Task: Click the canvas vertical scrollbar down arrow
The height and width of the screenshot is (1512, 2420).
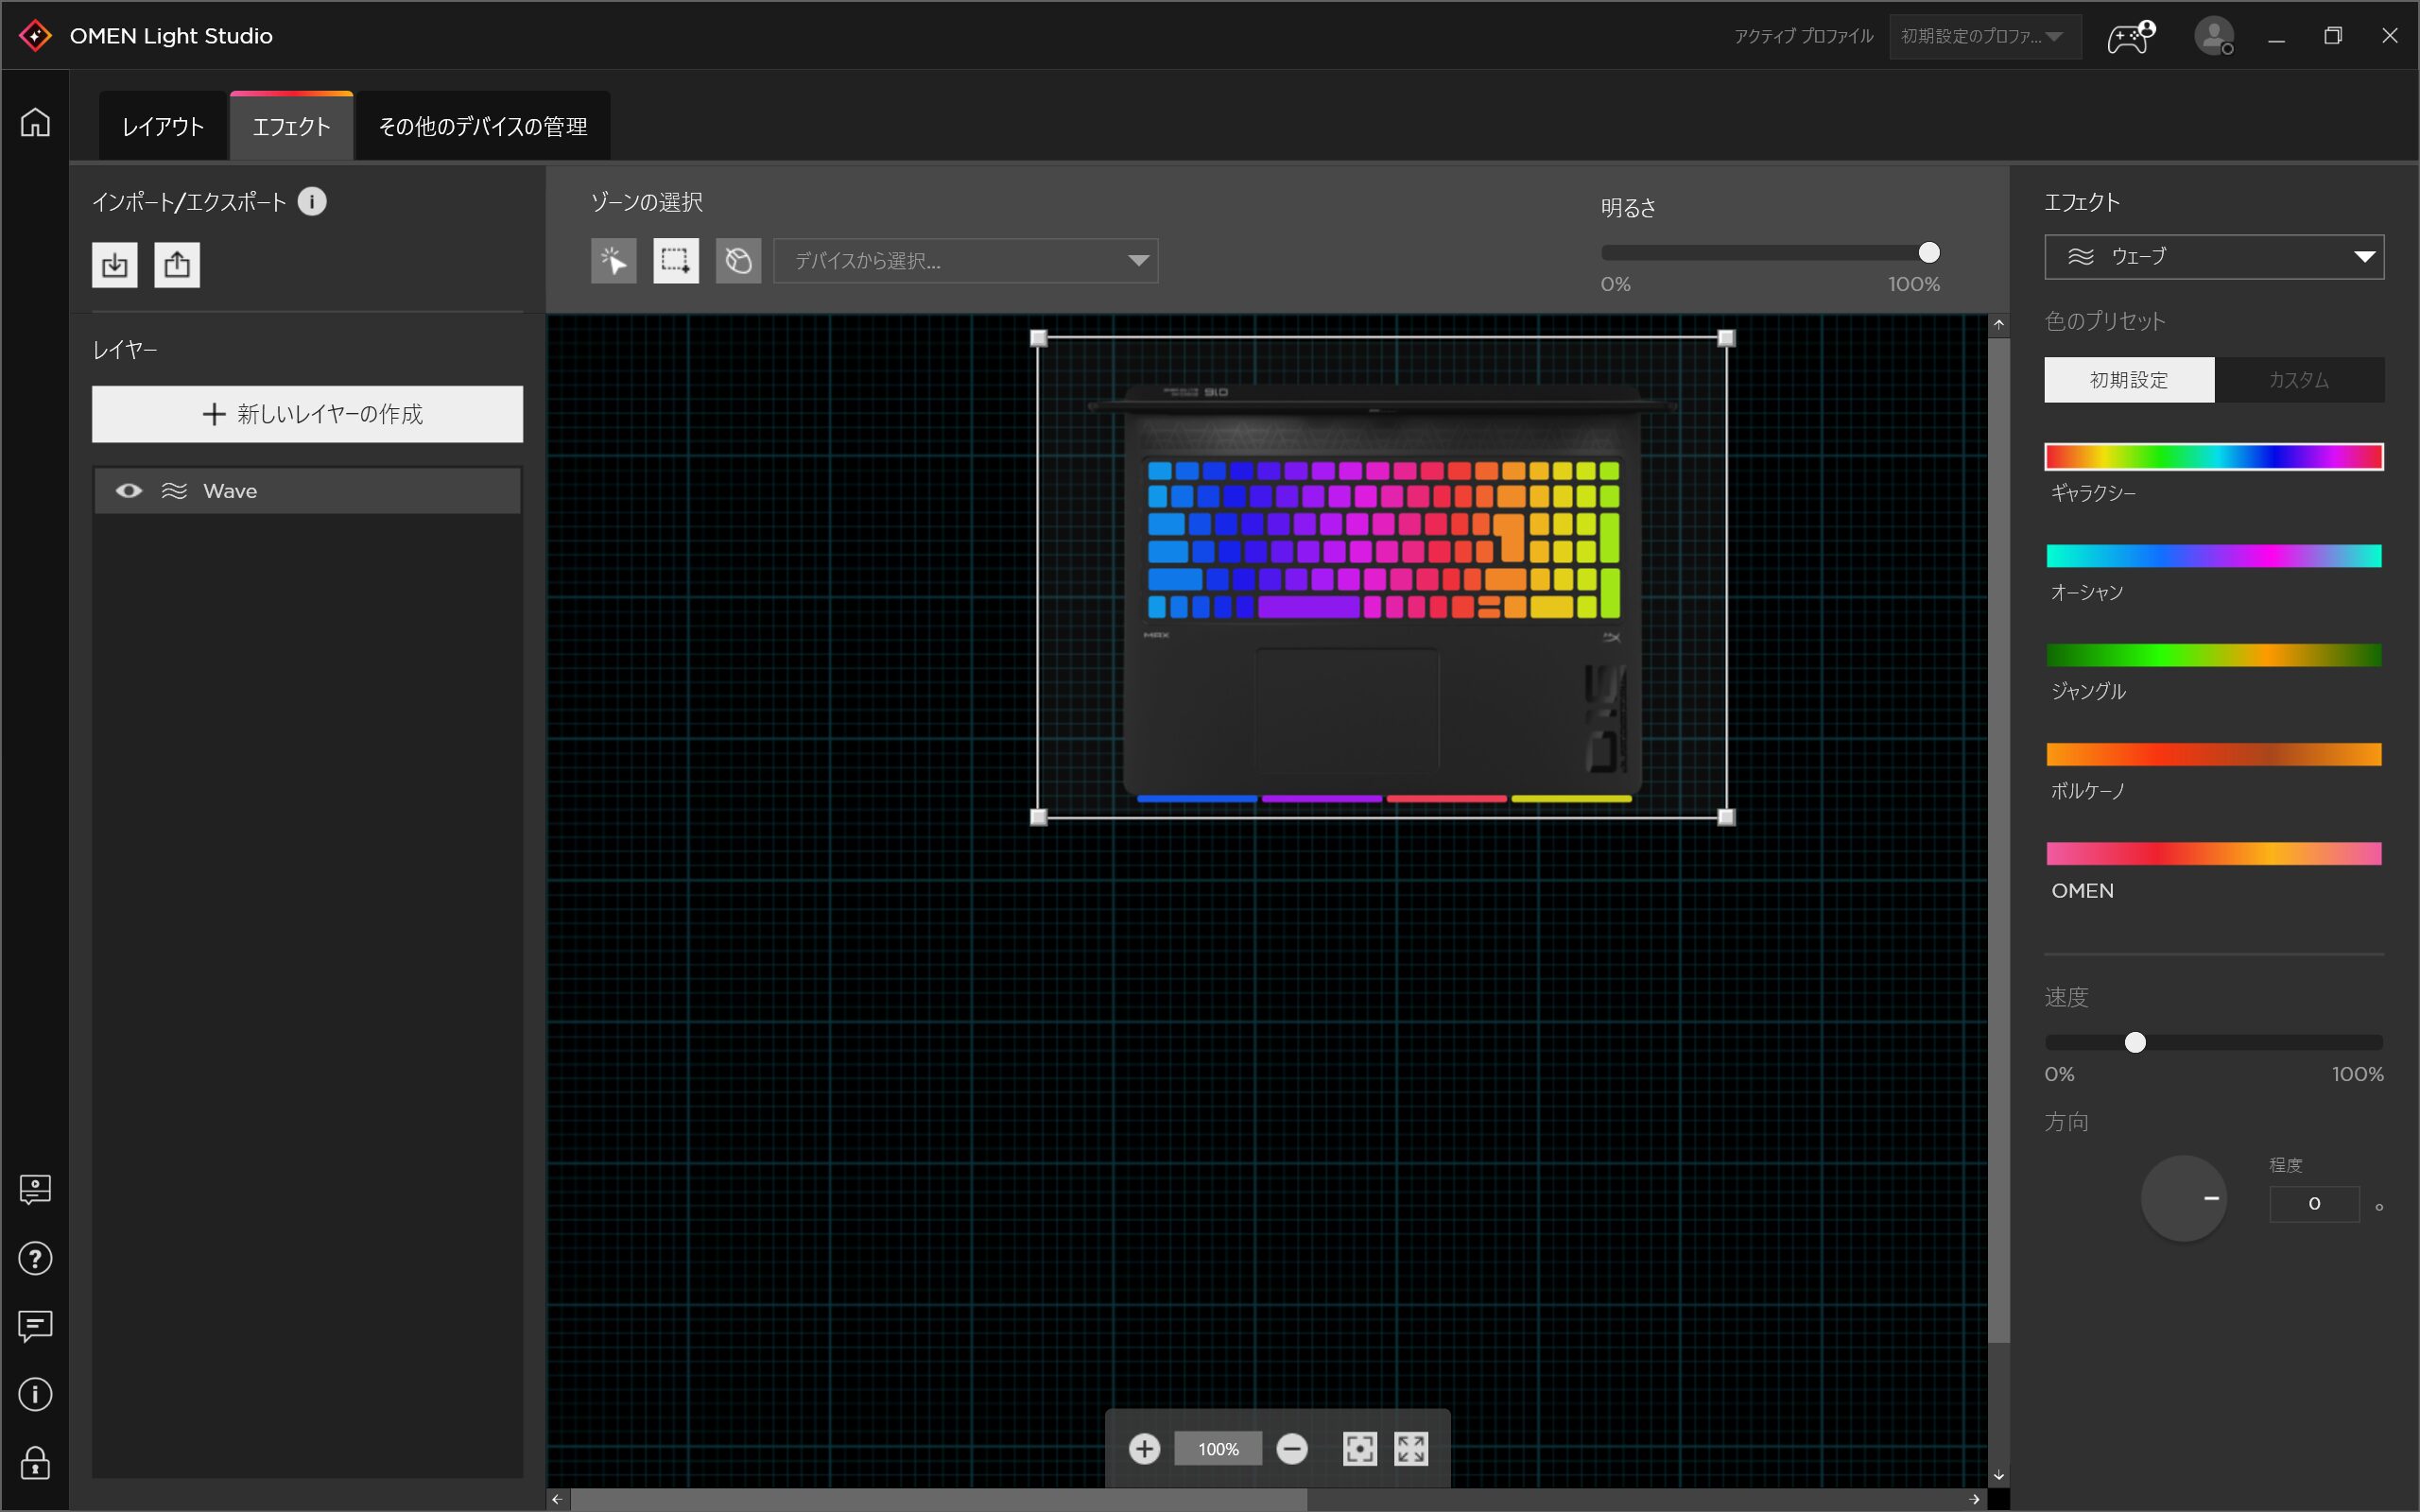Action: click(x=1998, y=1476)
